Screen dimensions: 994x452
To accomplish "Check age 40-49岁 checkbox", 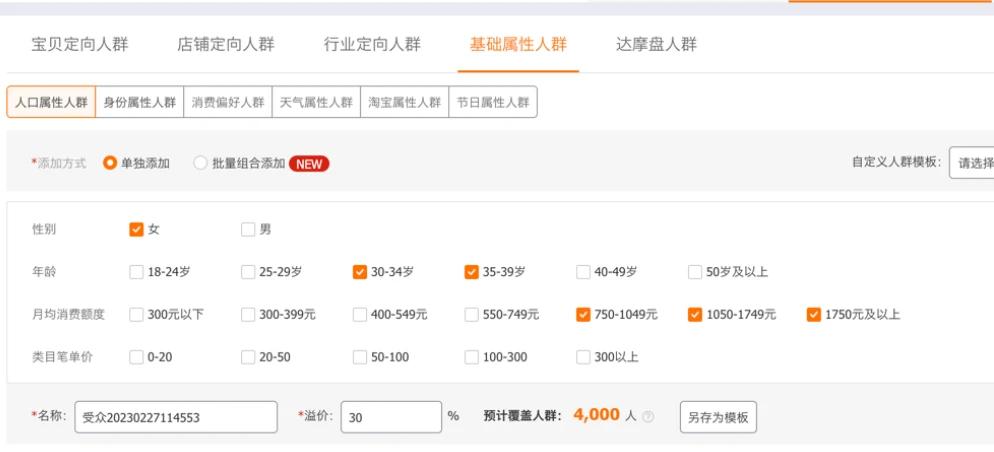I will (583, 272).
